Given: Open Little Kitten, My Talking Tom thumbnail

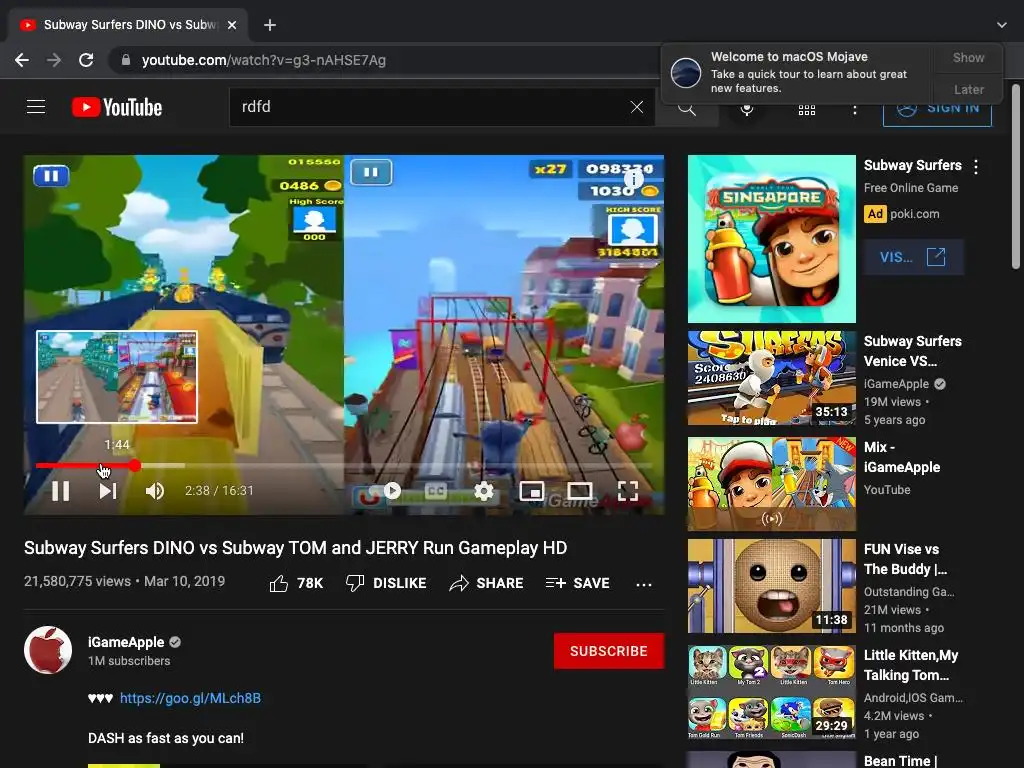Looking at the screenshot, I should (771, 692).
